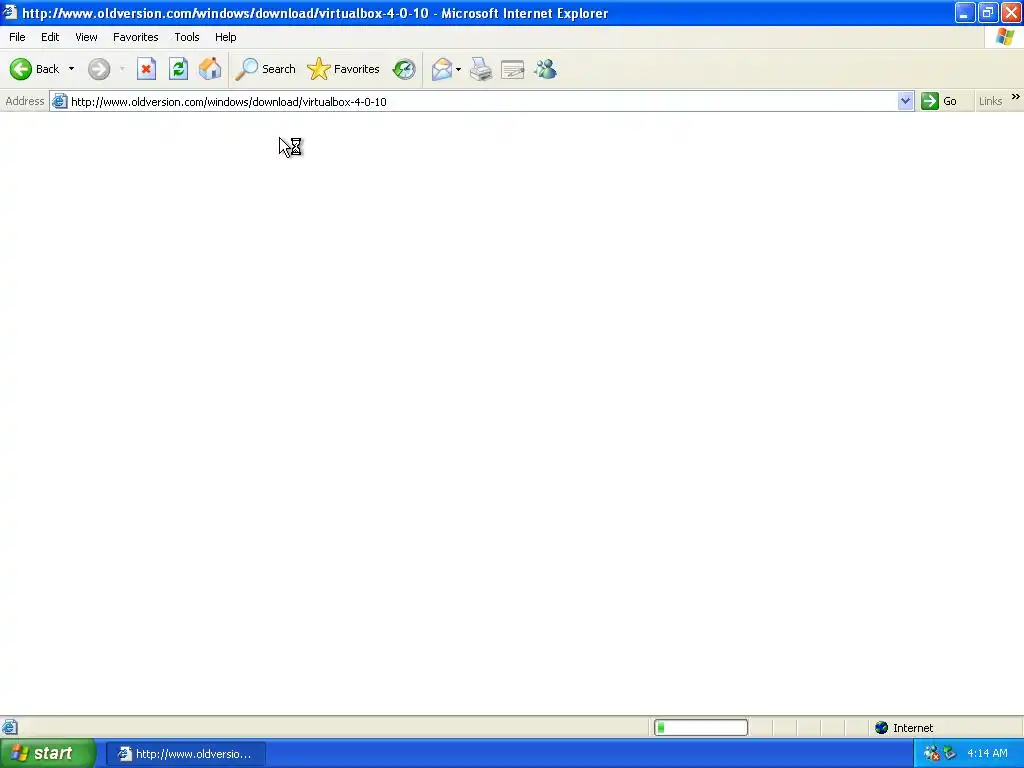Open the View menu
This screenshot has width=1024, height=768.
coord(86,37)
